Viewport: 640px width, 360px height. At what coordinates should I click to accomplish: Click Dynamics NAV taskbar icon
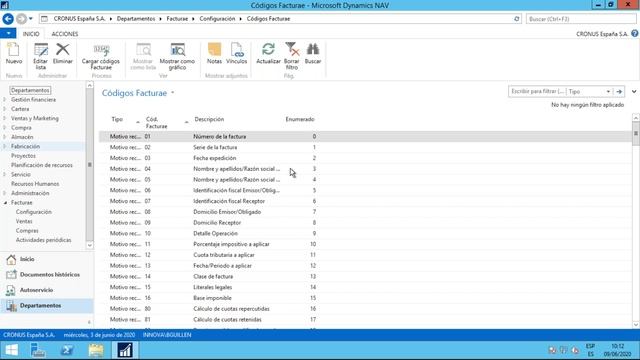[125, 350]
